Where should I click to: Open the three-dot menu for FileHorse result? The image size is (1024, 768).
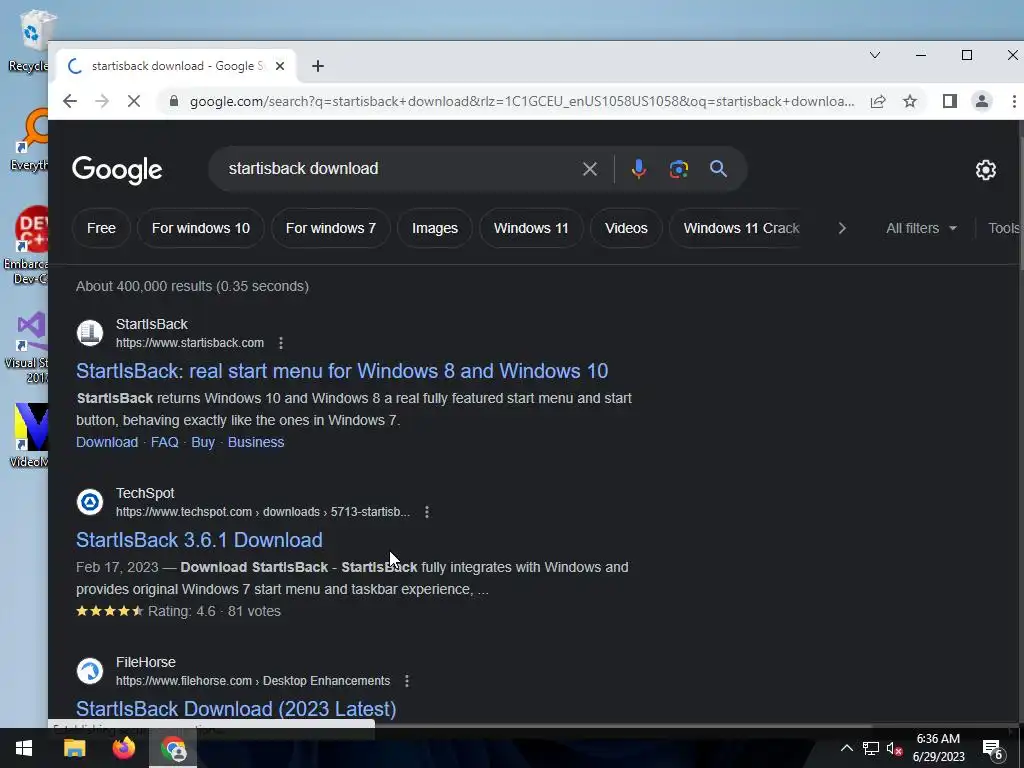point(407,681)
